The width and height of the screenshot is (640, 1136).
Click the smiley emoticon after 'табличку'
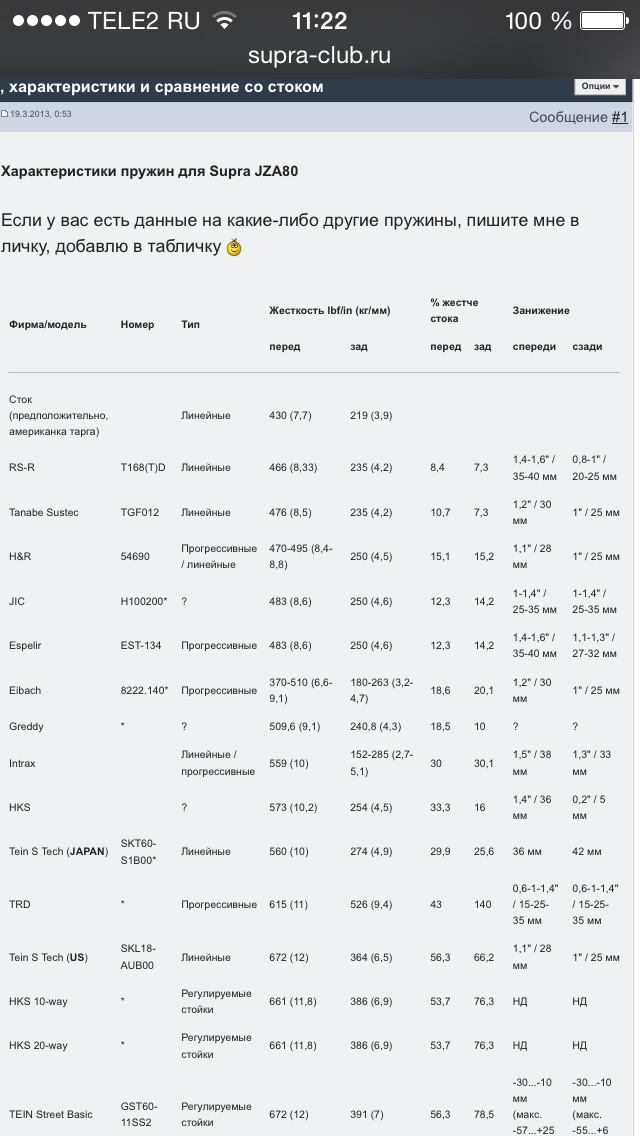[x=234, y=248]
